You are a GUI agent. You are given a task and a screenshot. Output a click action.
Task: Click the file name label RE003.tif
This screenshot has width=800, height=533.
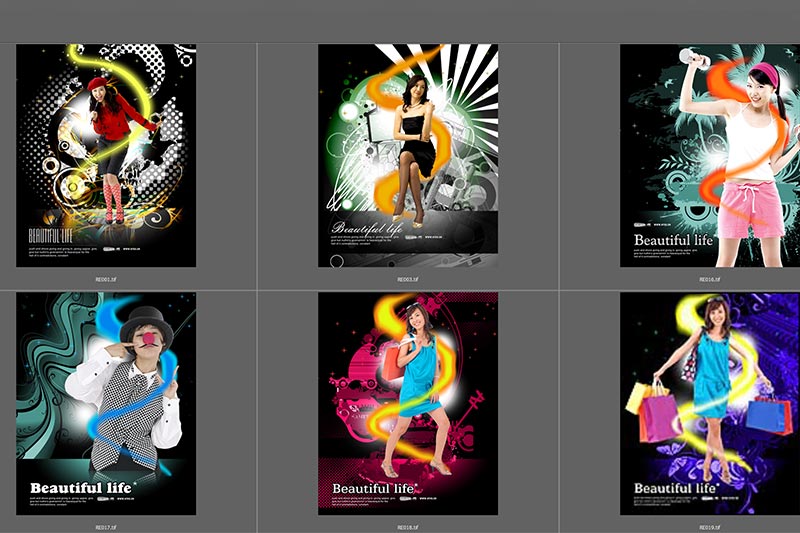(x=408, y=280)
